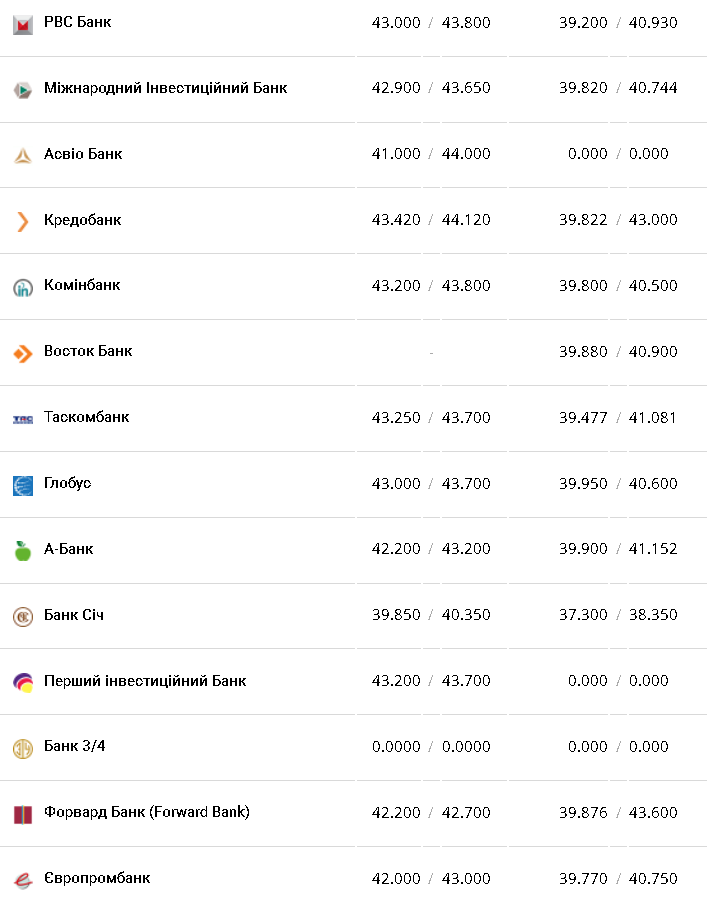
Task: Select the Форвард Банк (Forward Bank) name
Action: [146, 812]
